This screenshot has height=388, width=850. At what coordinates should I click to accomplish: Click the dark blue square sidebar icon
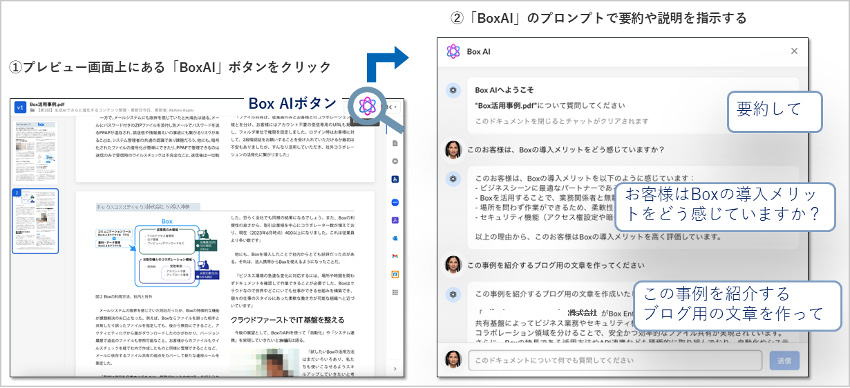pyautogui.click(x=395, y=179)
